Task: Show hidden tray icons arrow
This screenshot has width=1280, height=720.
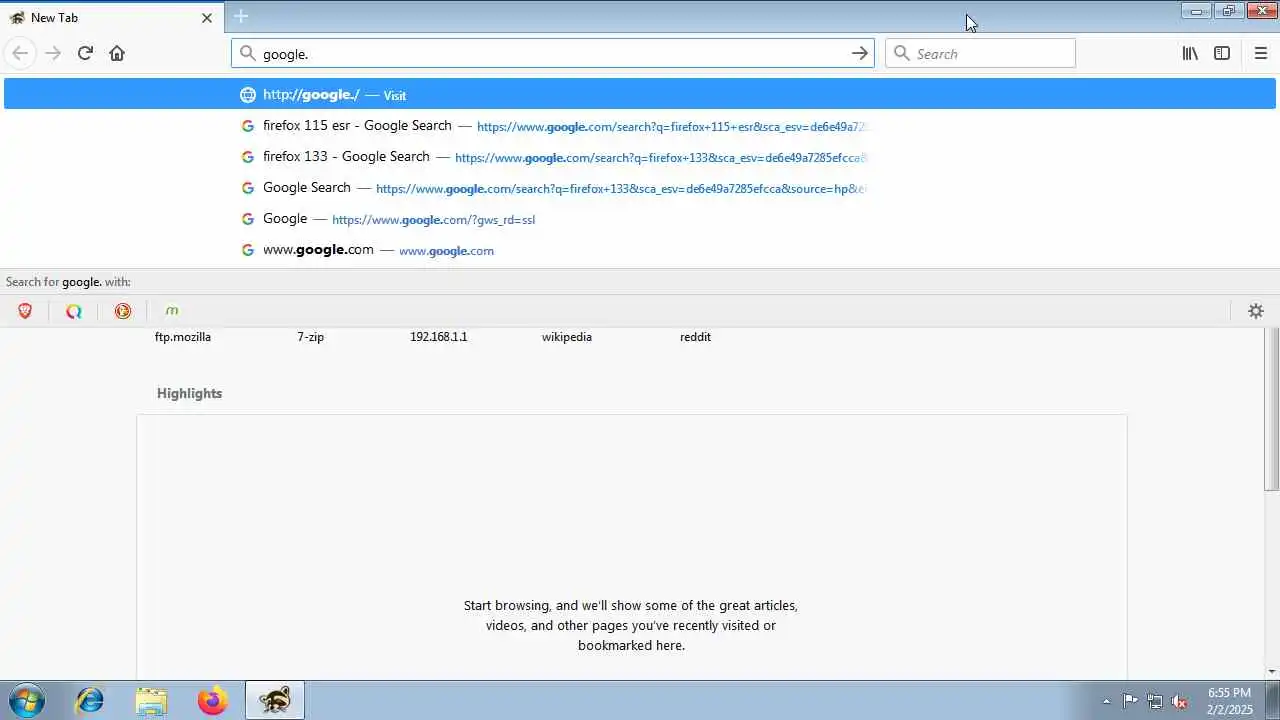Action: 1106,701
